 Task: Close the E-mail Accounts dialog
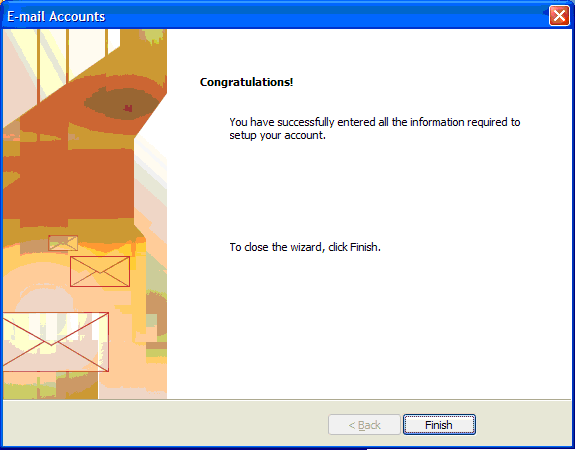click(x=559, y=16)
